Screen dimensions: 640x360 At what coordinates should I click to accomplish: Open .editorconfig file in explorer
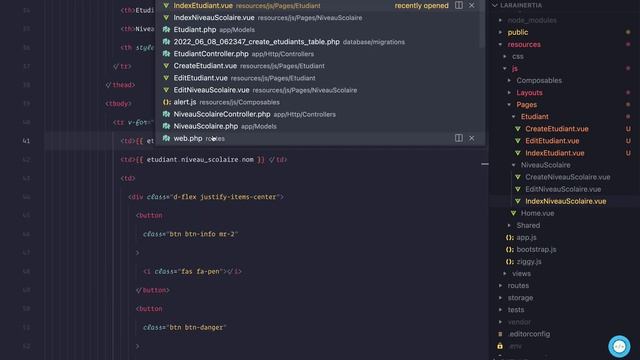coord(529,334)
